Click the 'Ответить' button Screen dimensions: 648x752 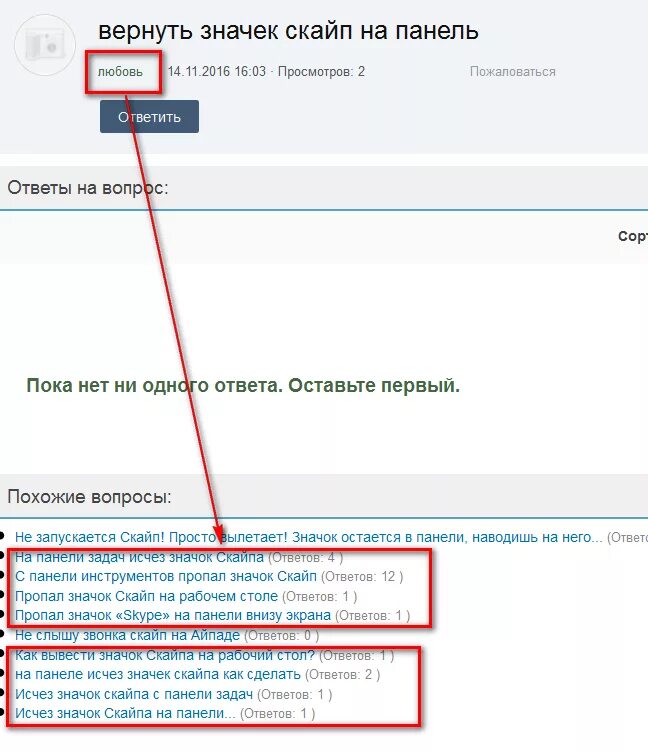point(149,117)
